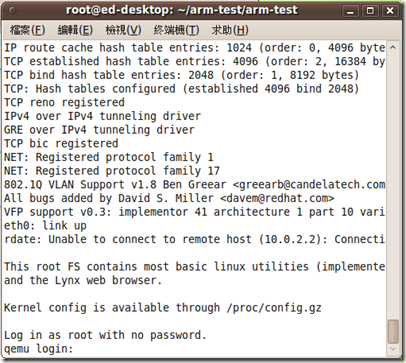406x363 pixels.
Task: Click 'Log in as root with no password.'
Action: click(x=105, y=335)
